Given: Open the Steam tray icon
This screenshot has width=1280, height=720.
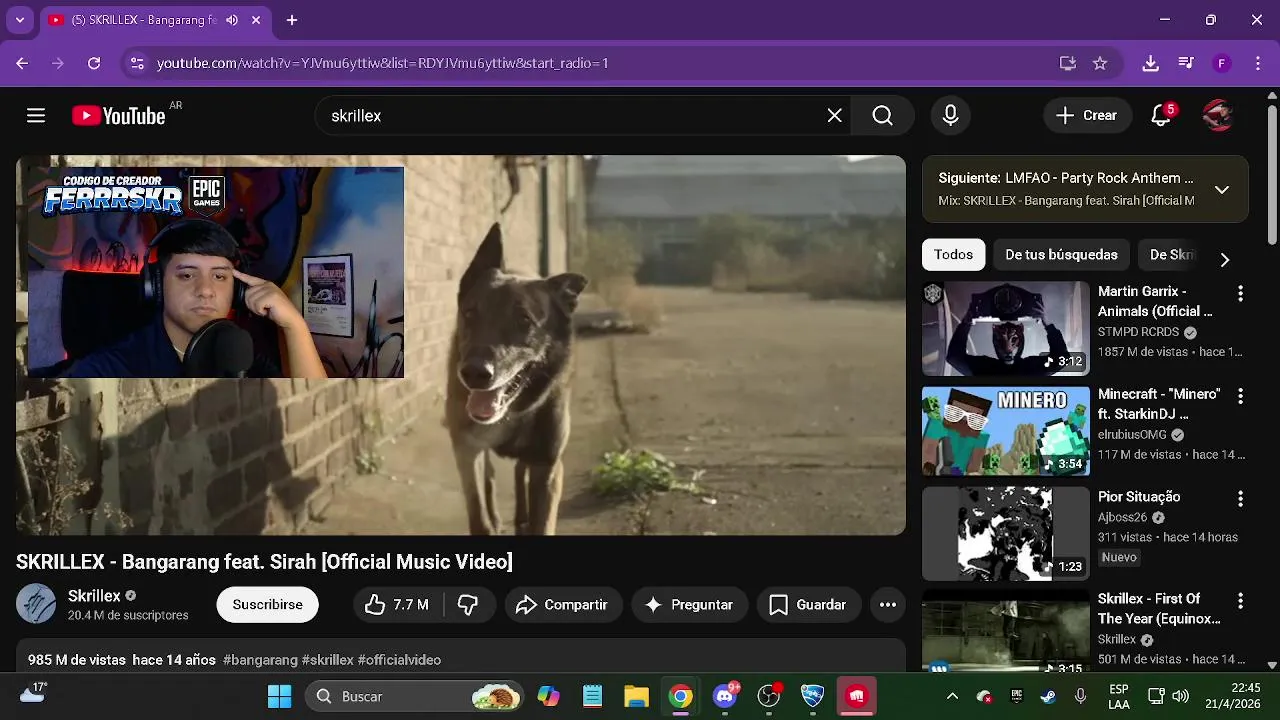Looking at the screenshot, I should pos(1048,696).
